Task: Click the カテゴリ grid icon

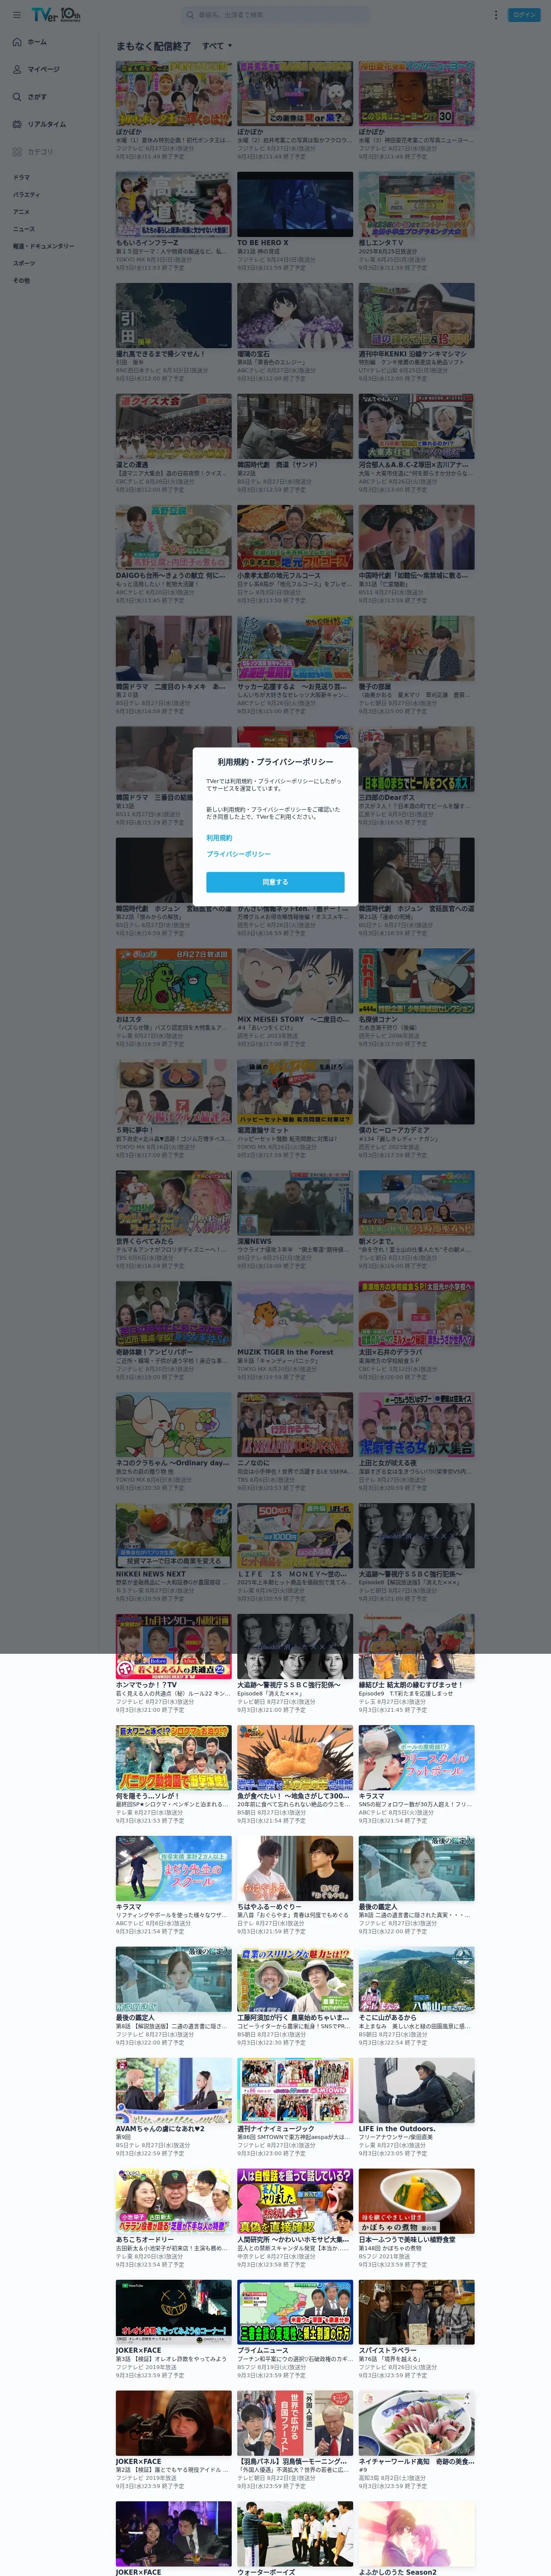Action: pos(17,152)
